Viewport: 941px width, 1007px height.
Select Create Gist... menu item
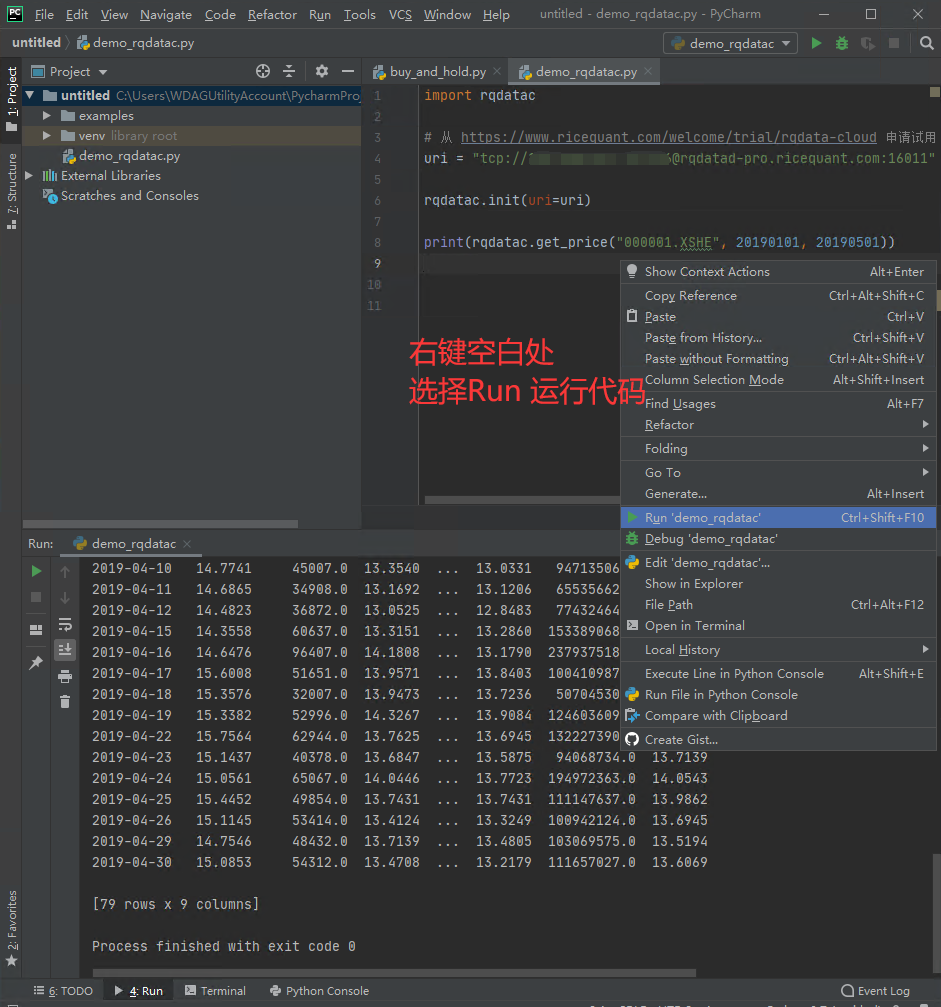point(778,739)
